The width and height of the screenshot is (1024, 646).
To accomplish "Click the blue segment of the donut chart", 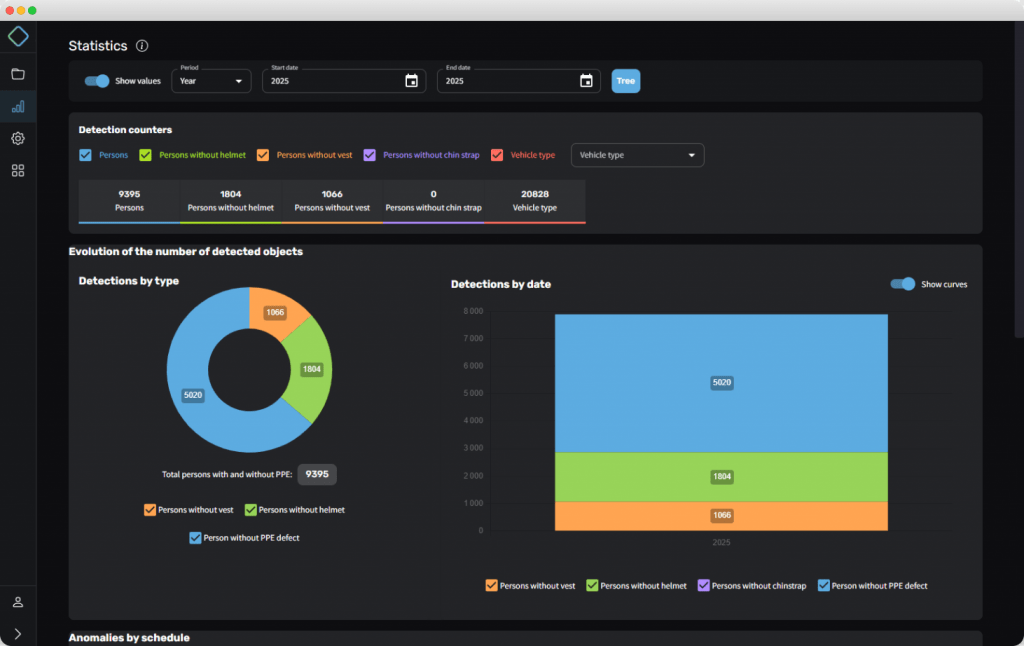I will [200, 420].
